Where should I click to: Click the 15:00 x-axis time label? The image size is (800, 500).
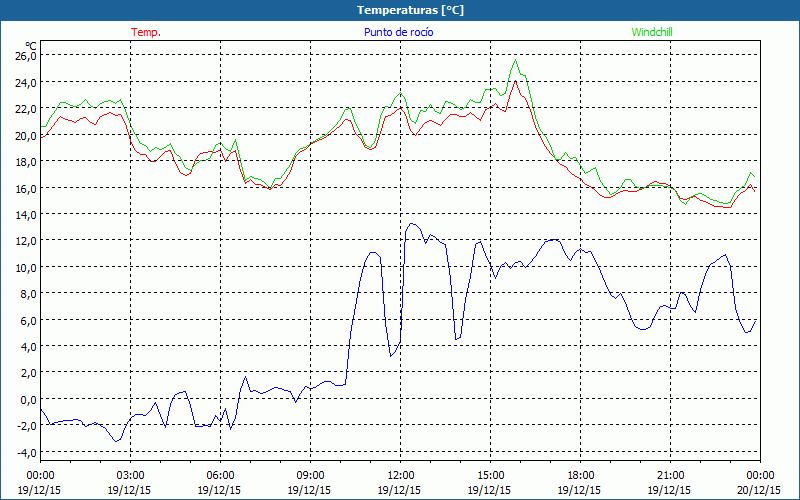tap(490, 476)
